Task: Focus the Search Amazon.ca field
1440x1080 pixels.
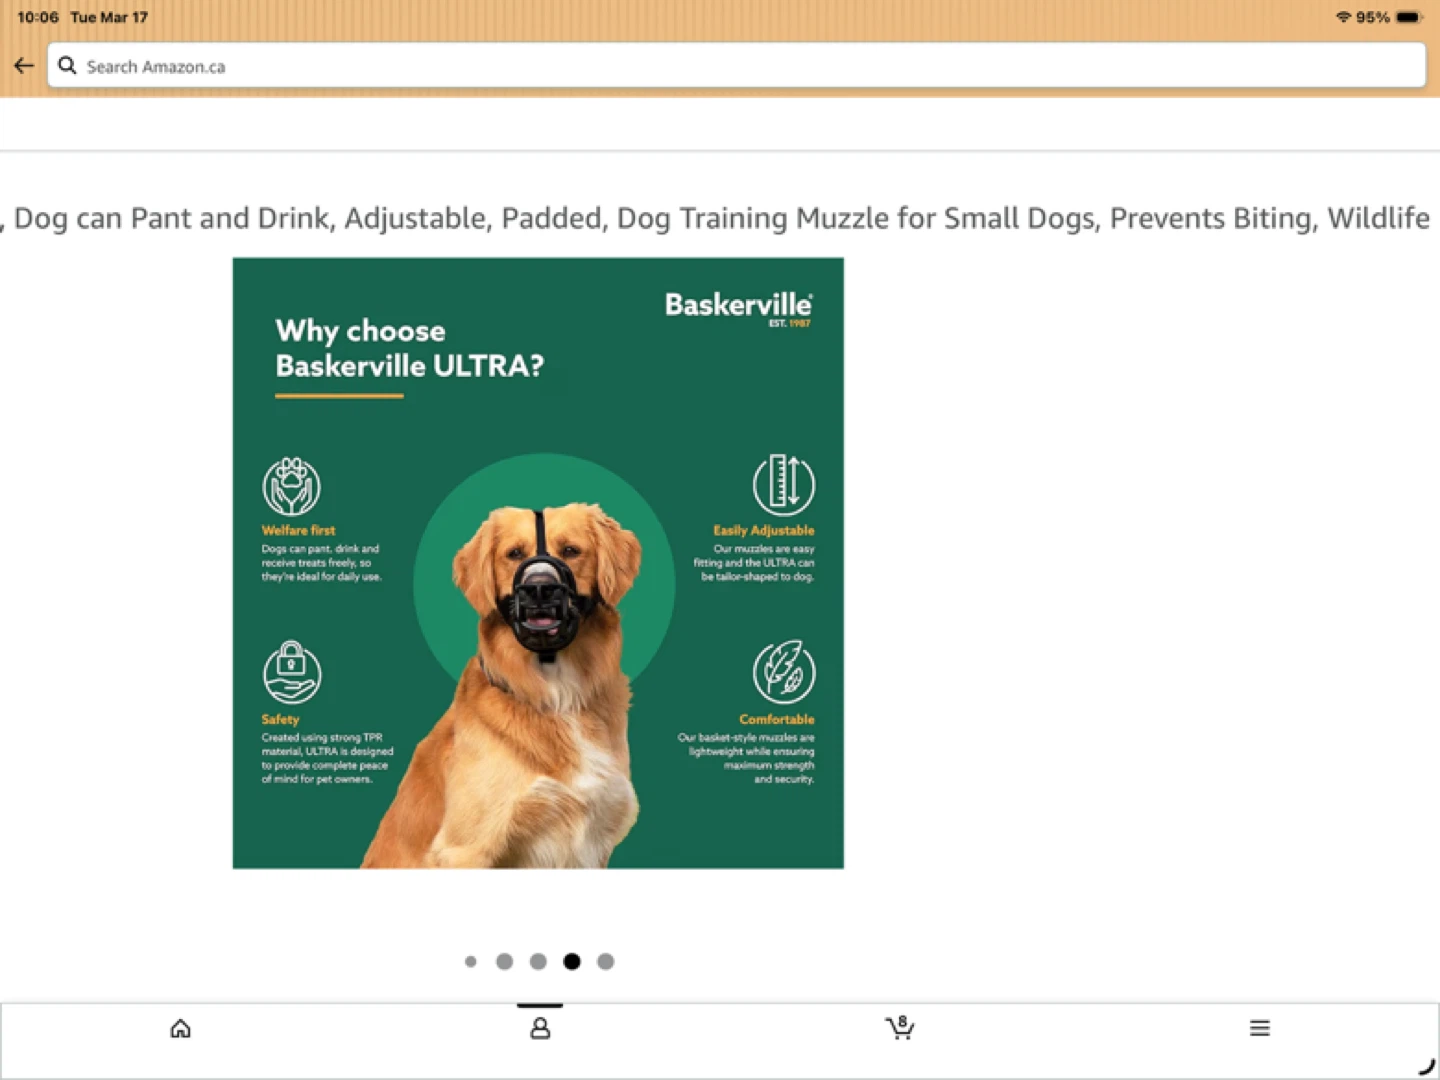Action: [736, 66]
